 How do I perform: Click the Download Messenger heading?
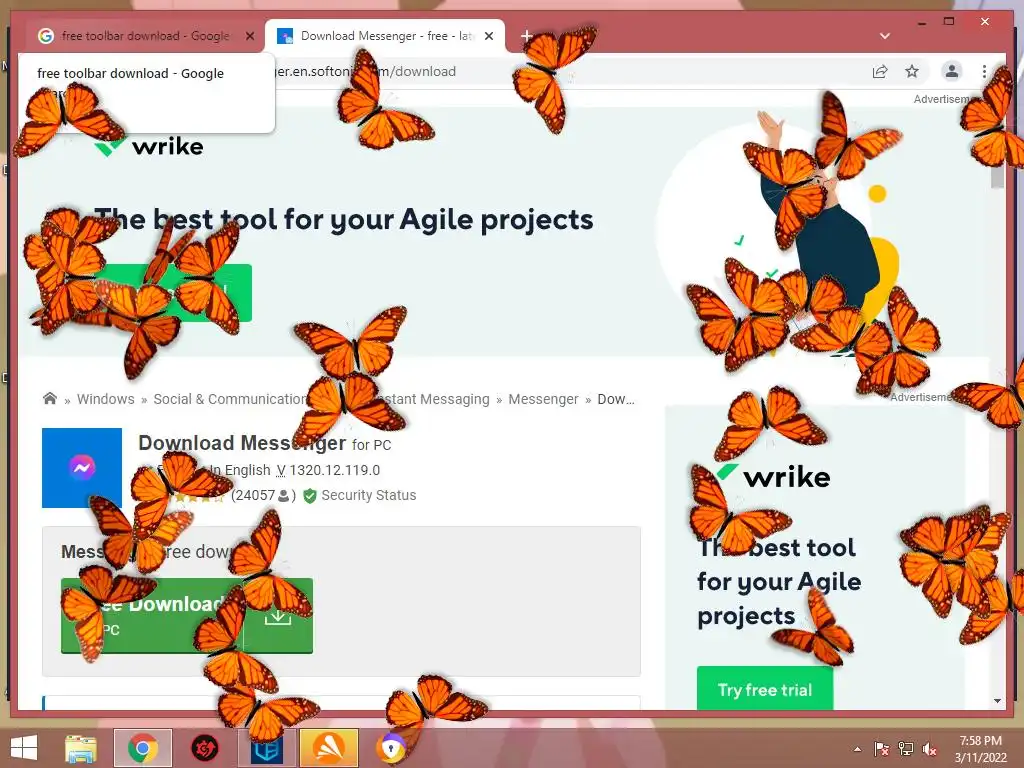click(x=242, y=443)
